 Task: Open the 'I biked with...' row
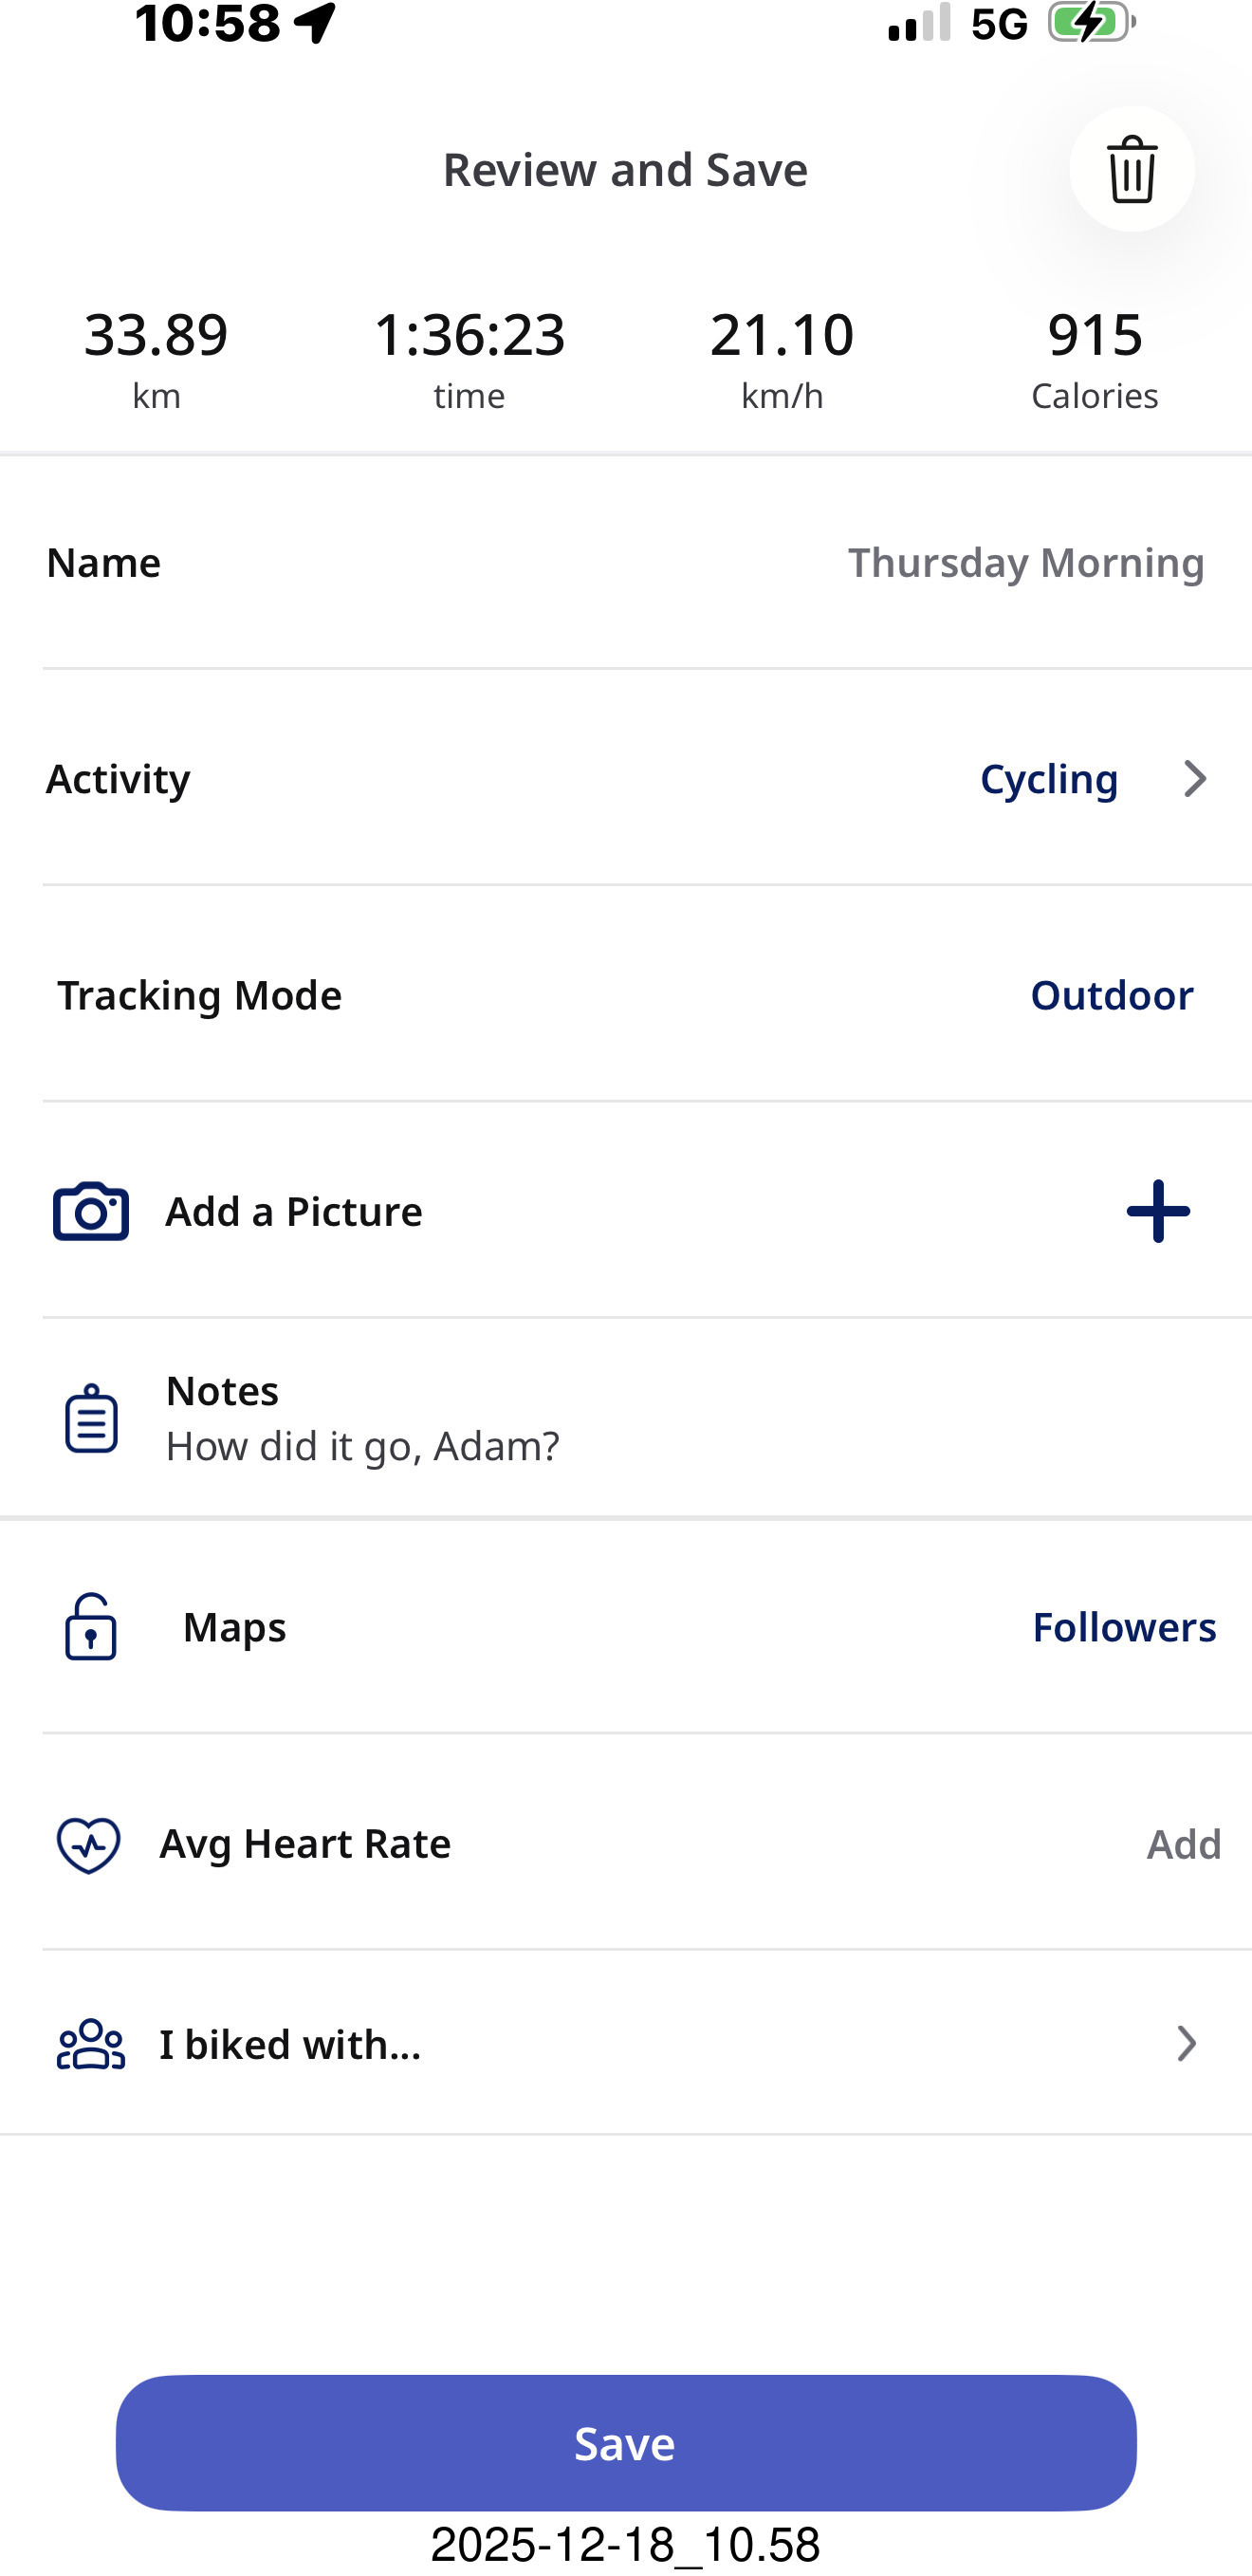290,2044
